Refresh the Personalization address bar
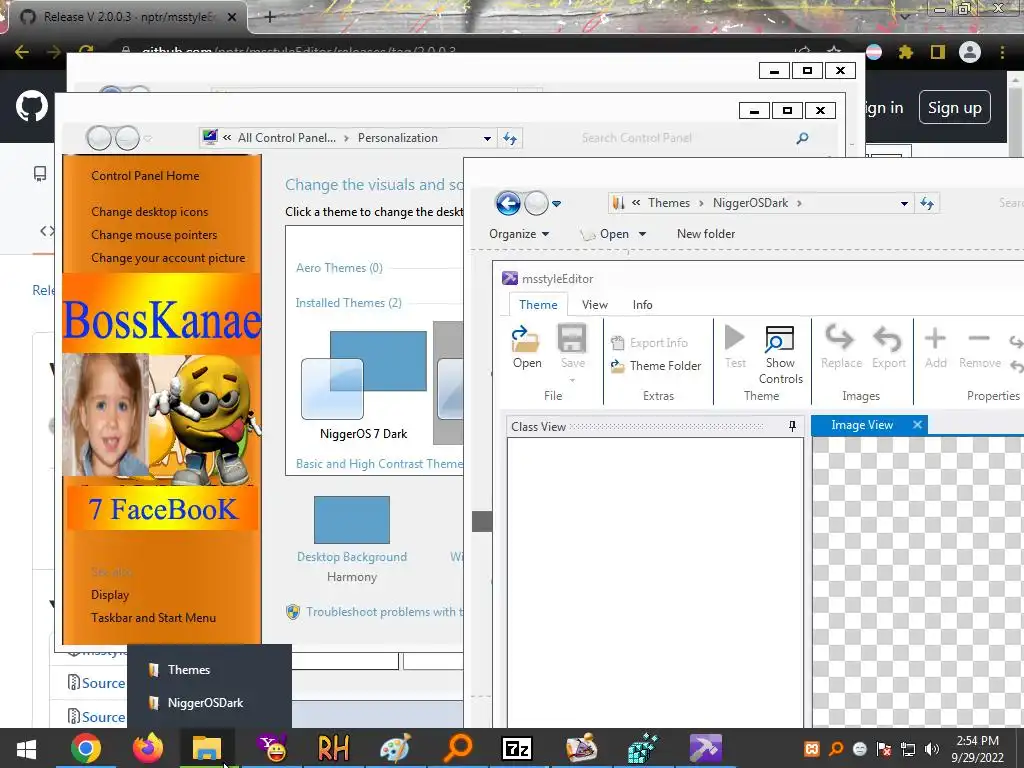 (510, 138)
